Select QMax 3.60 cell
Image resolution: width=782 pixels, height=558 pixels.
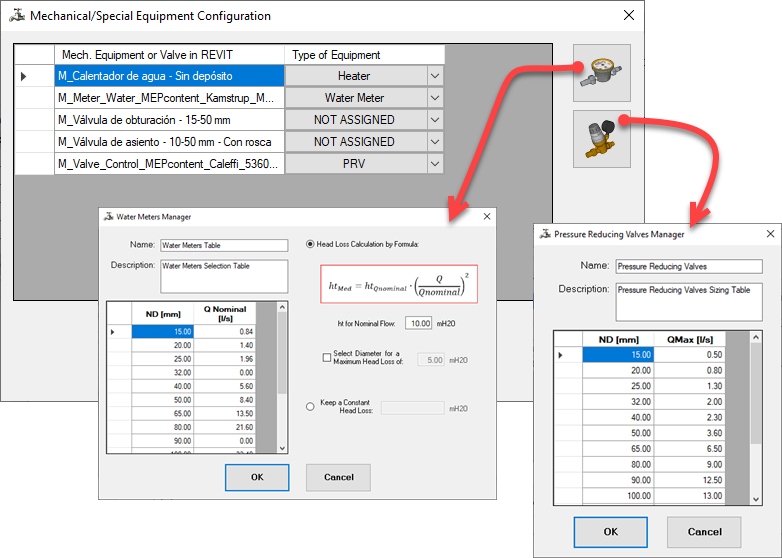(x=690, y=433)
